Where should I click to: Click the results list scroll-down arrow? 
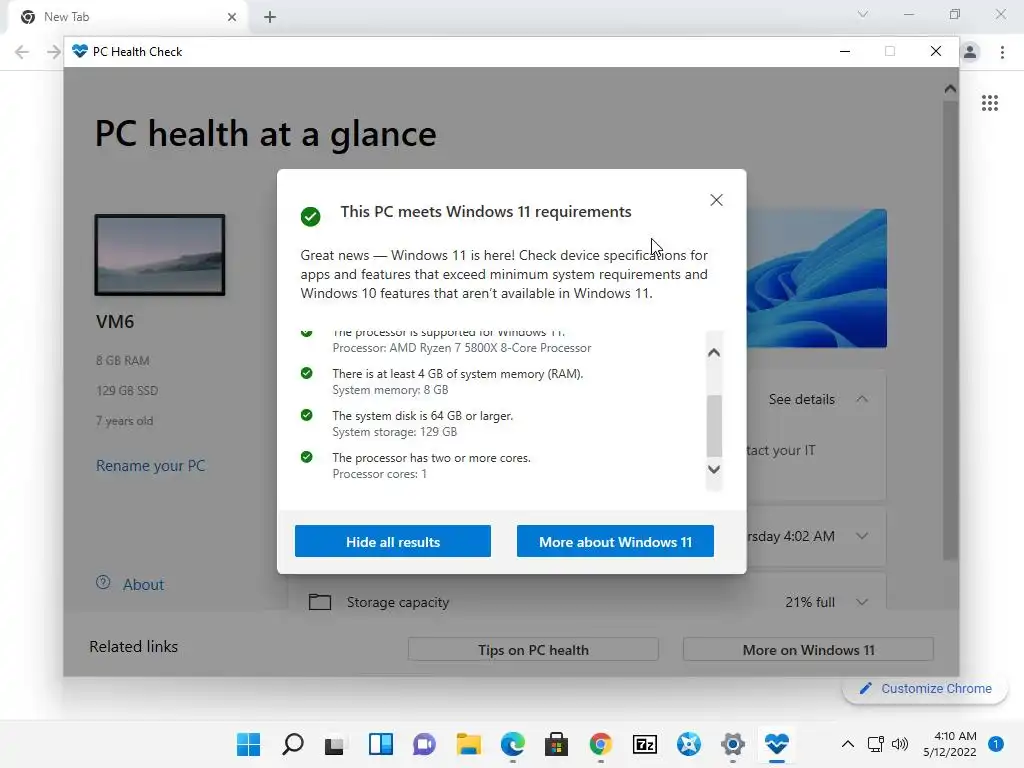(714, 469)
